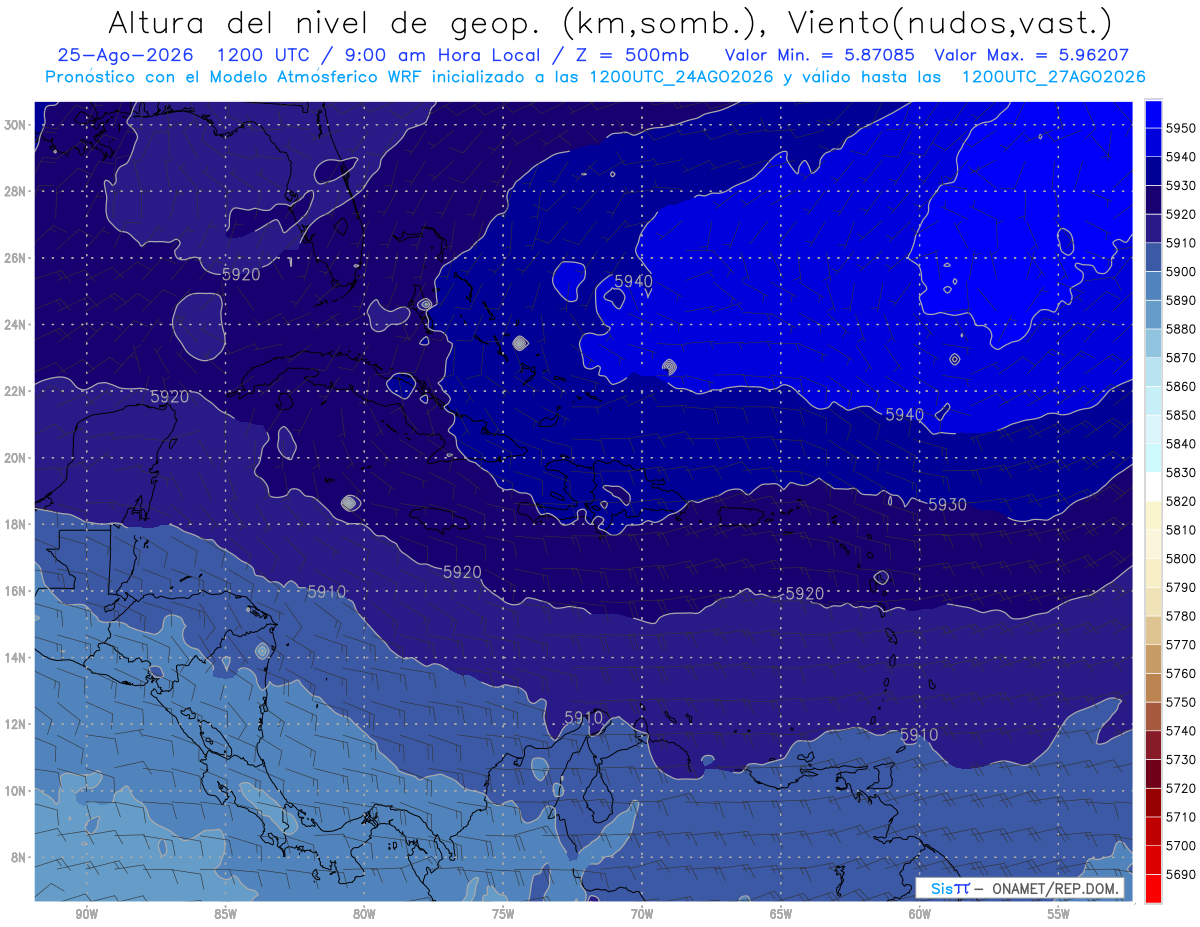
Task: Click latitude axis label 16N
Action: click(15, 591)
